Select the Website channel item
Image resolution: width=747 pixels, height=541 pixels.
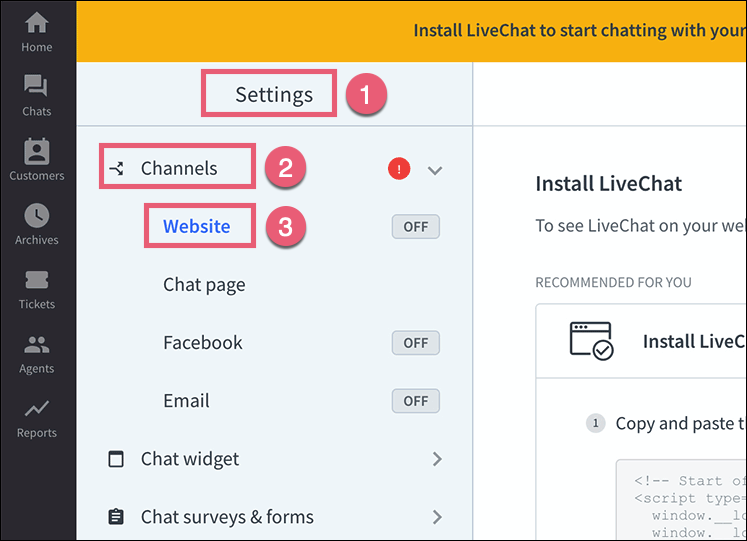point(197,227)
